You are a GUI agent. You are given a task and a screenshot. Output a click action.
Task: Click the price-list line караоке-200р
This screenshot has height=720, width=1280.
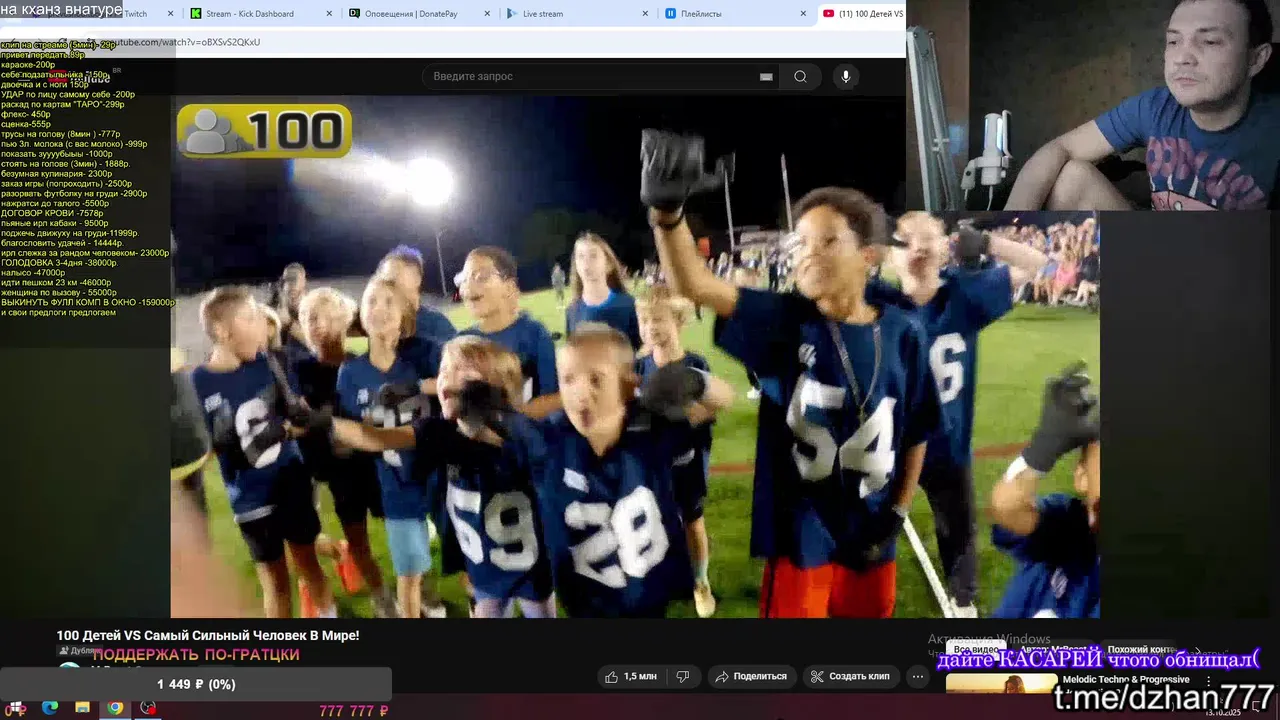tap(28, 65)
